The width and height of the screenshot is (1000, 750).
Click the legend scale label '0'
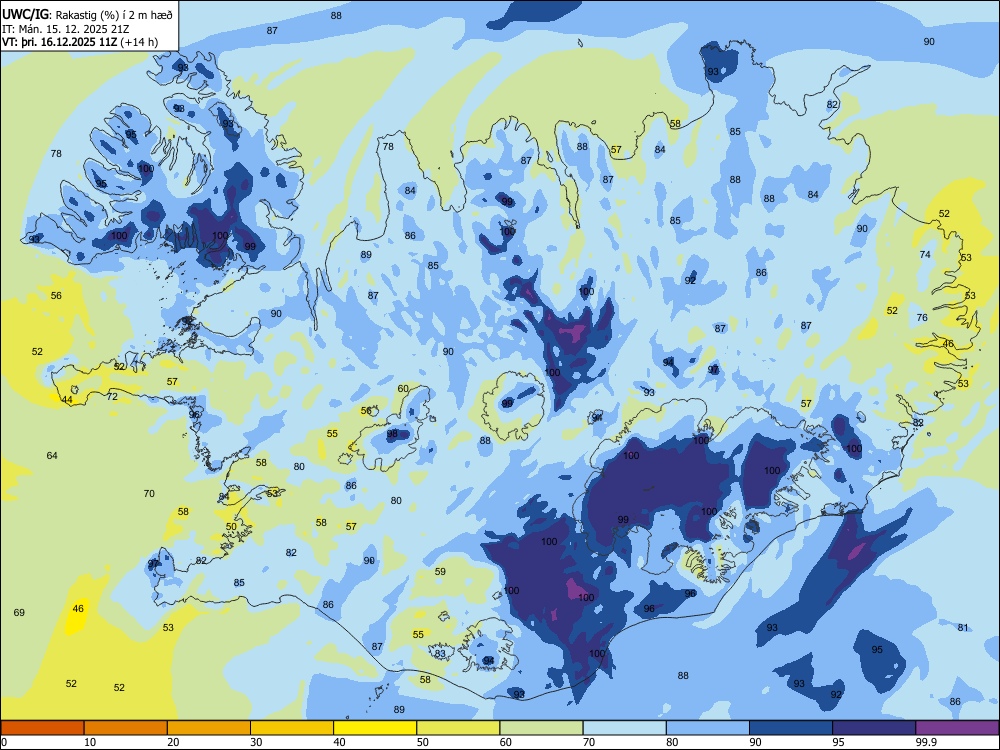[4, 742]
